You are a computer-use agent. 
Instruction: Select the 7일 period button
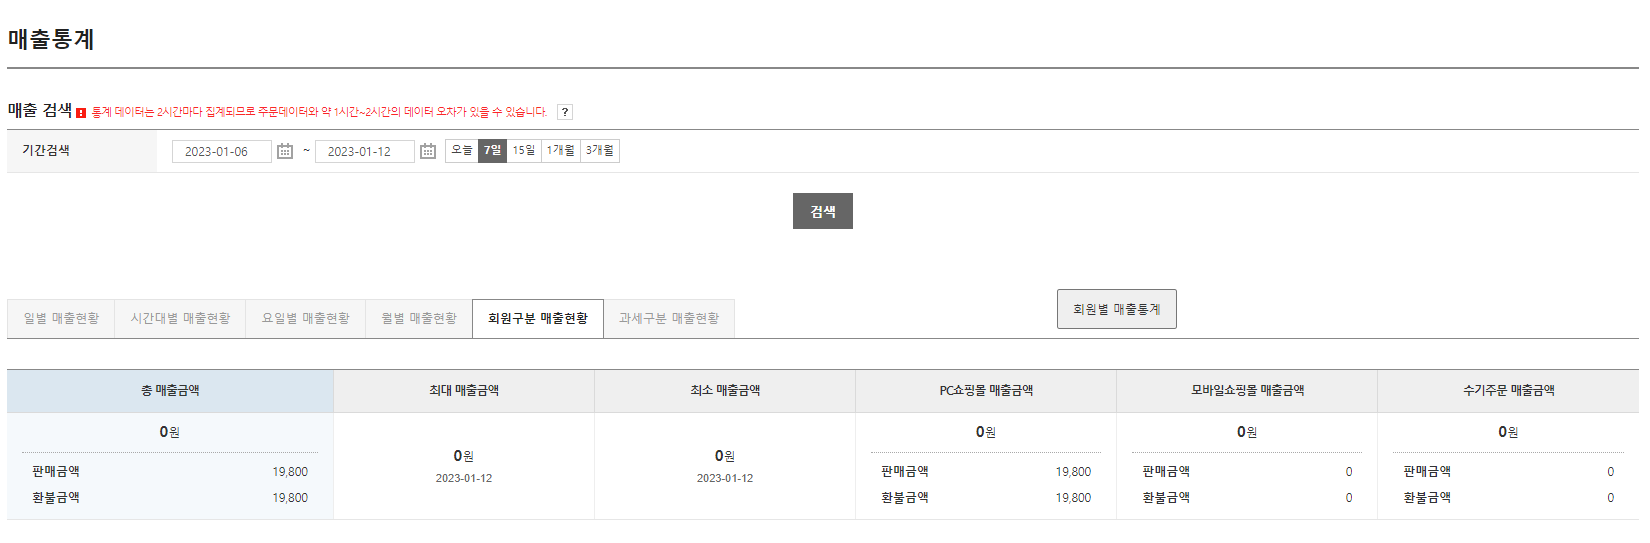click(x=493, y=151)
